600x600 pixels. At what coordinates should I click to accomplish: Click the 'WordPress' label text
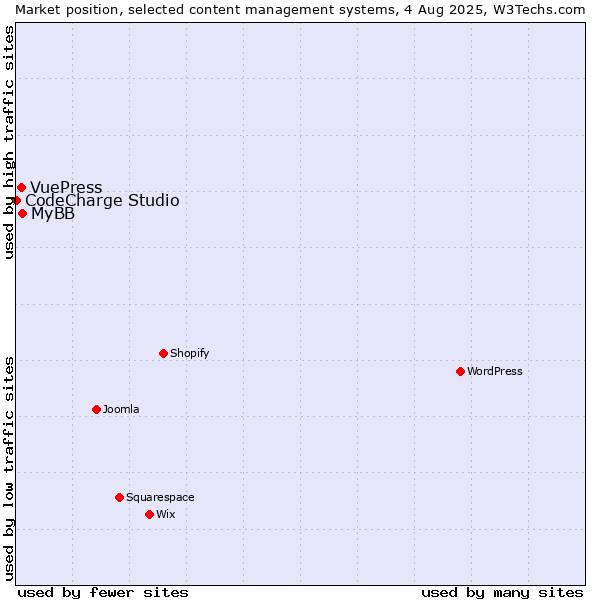(x=494, y=371)
